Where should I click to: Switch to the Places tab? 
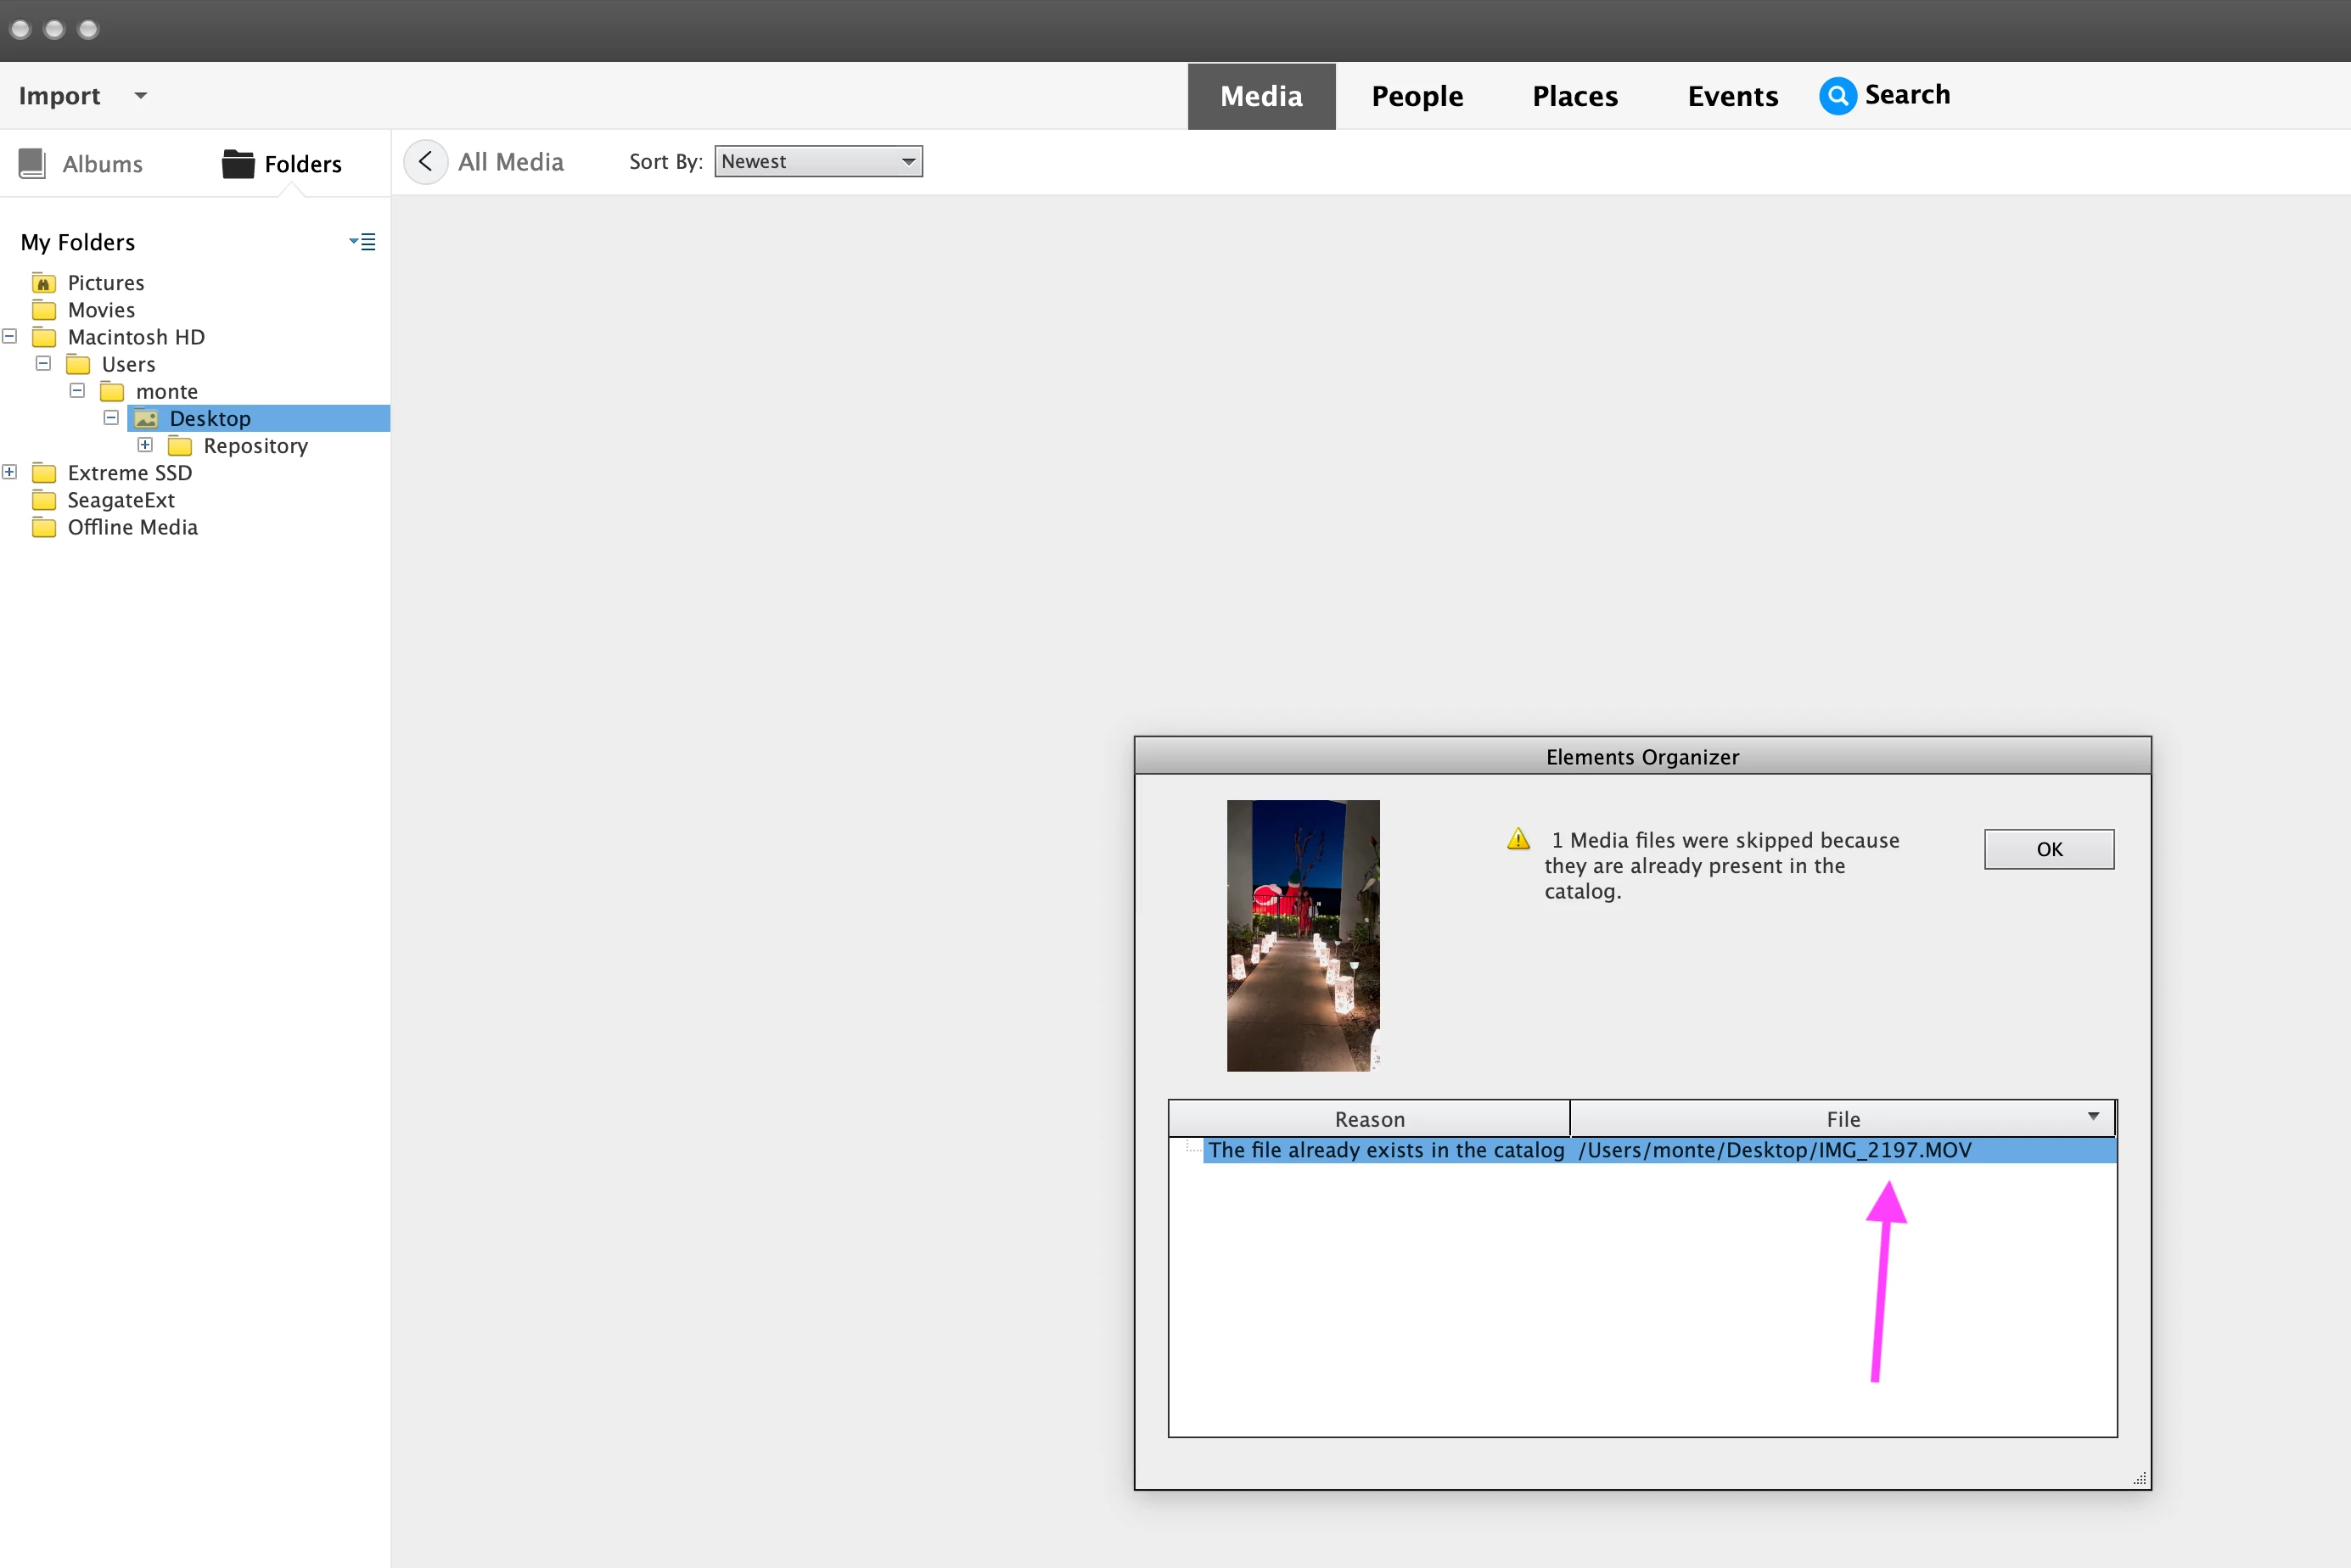(x=1574, y=96)
